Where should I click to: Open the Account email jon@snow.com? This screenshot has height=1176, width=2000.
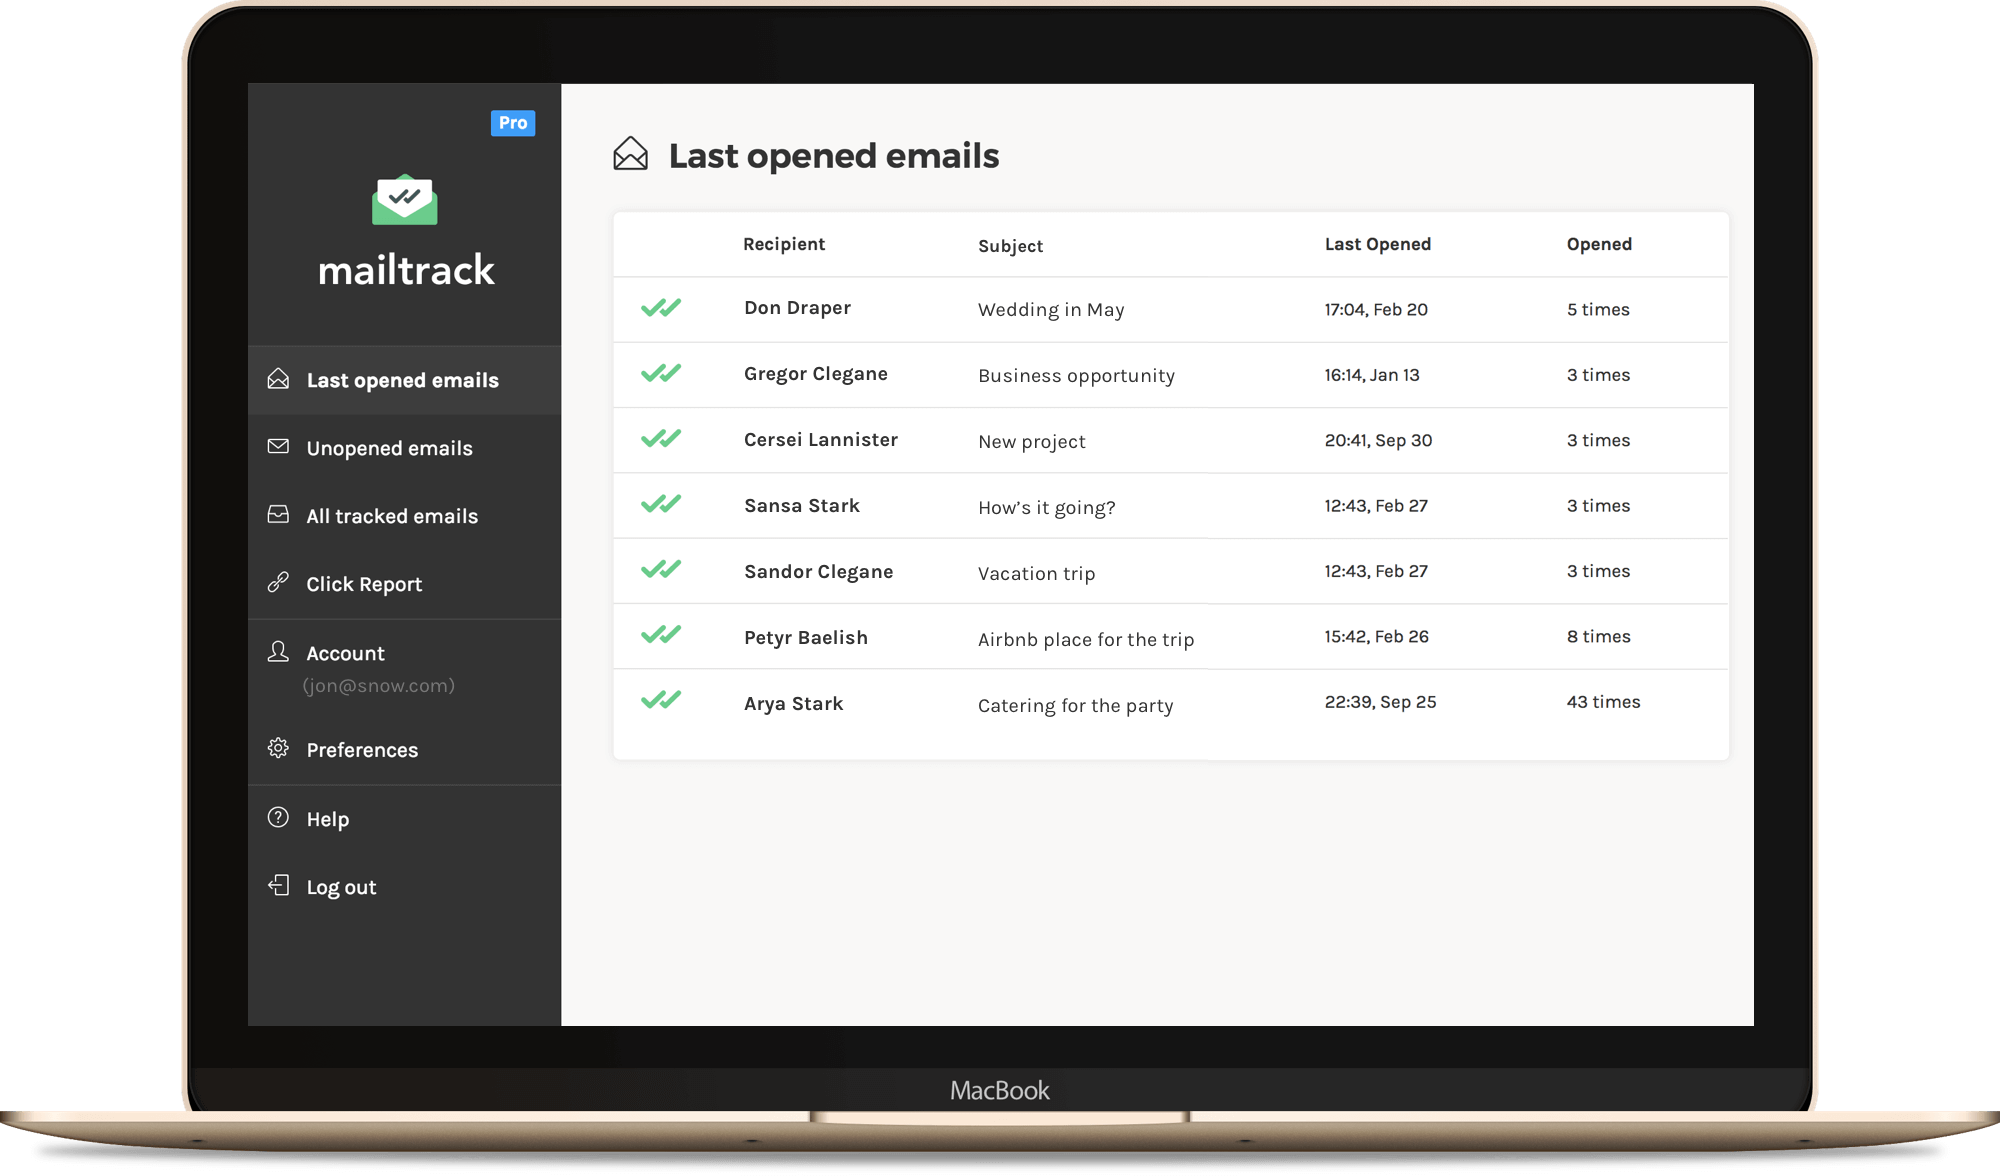[378, 685]
